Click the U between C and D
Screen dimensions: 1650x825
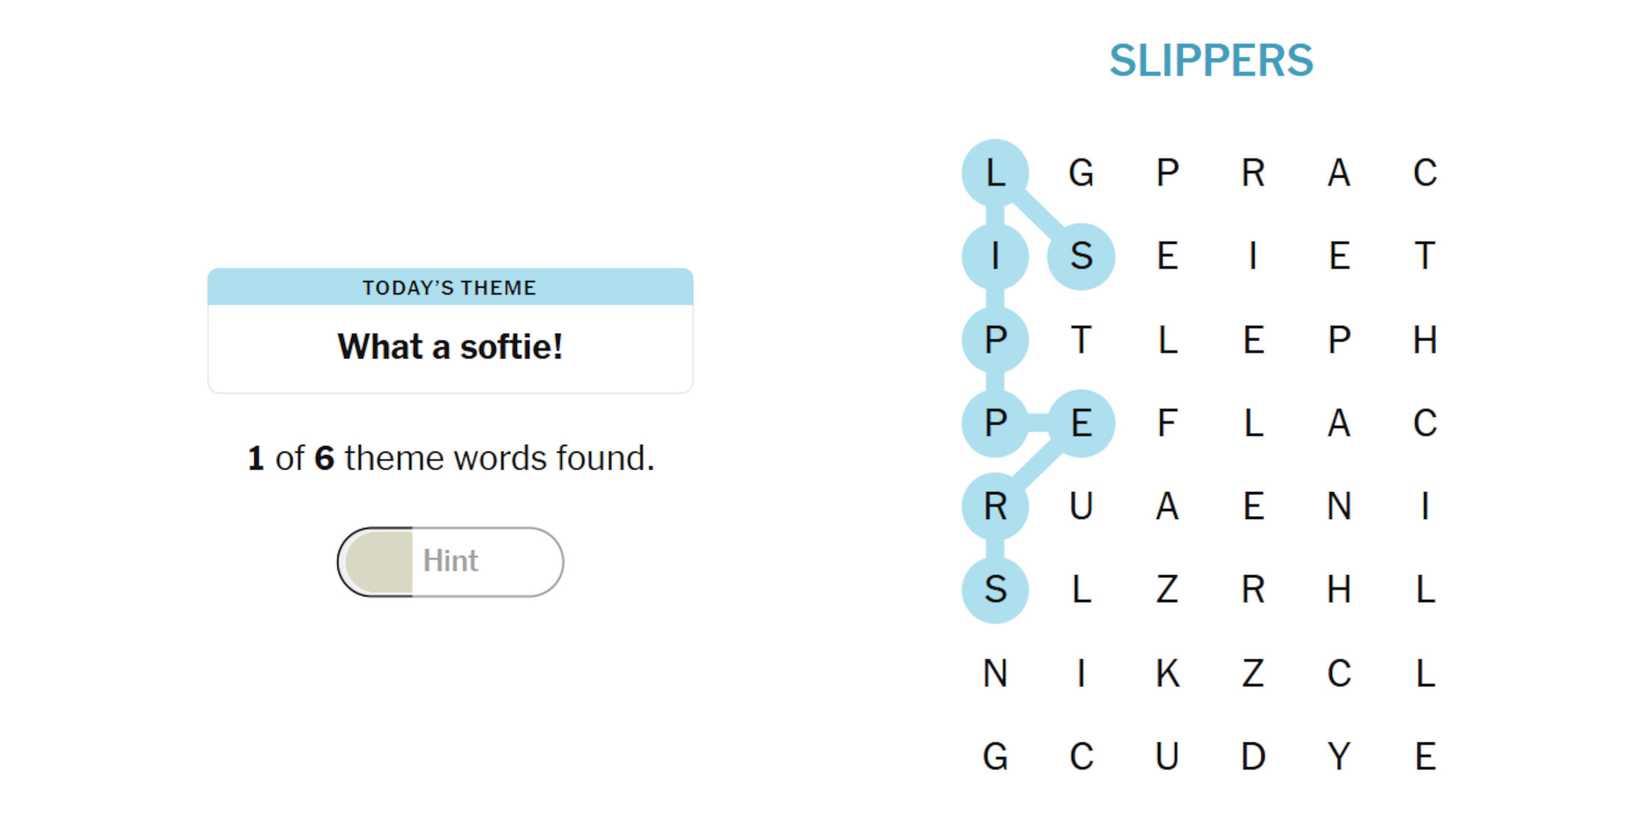[x=1167, y=757]
